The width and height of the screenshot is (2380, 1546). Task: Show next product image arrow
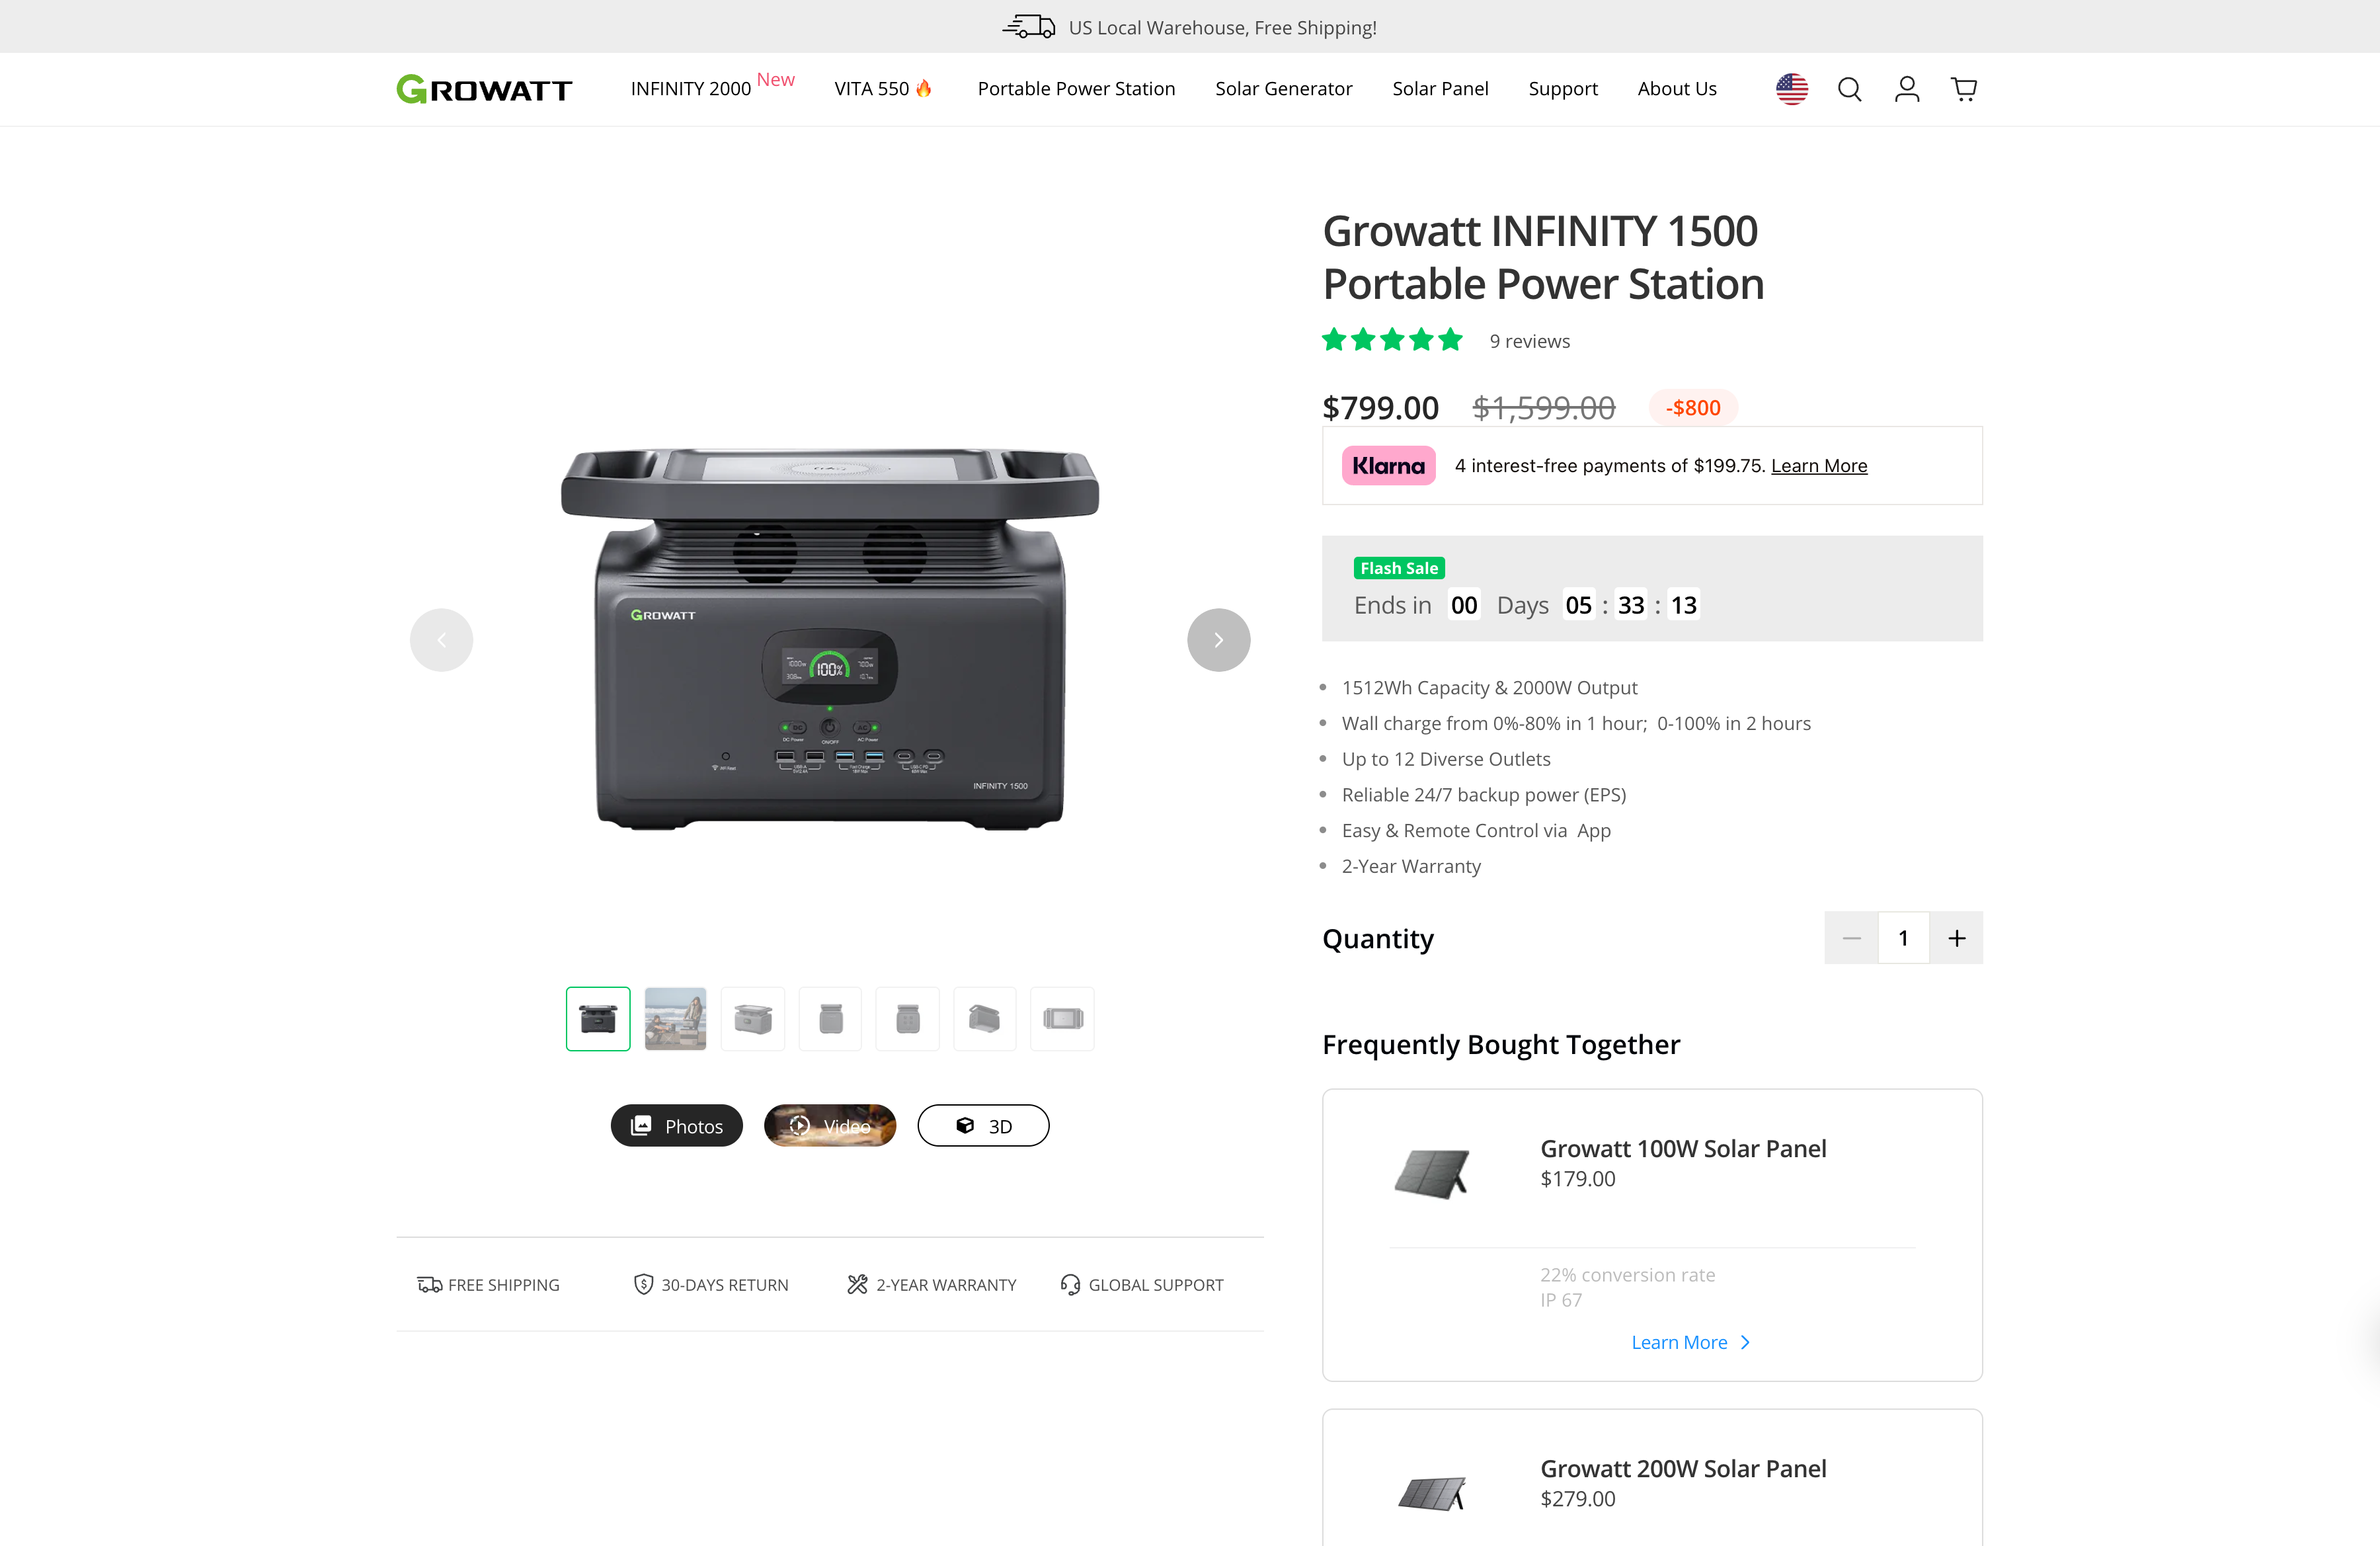pos(1218,640)
